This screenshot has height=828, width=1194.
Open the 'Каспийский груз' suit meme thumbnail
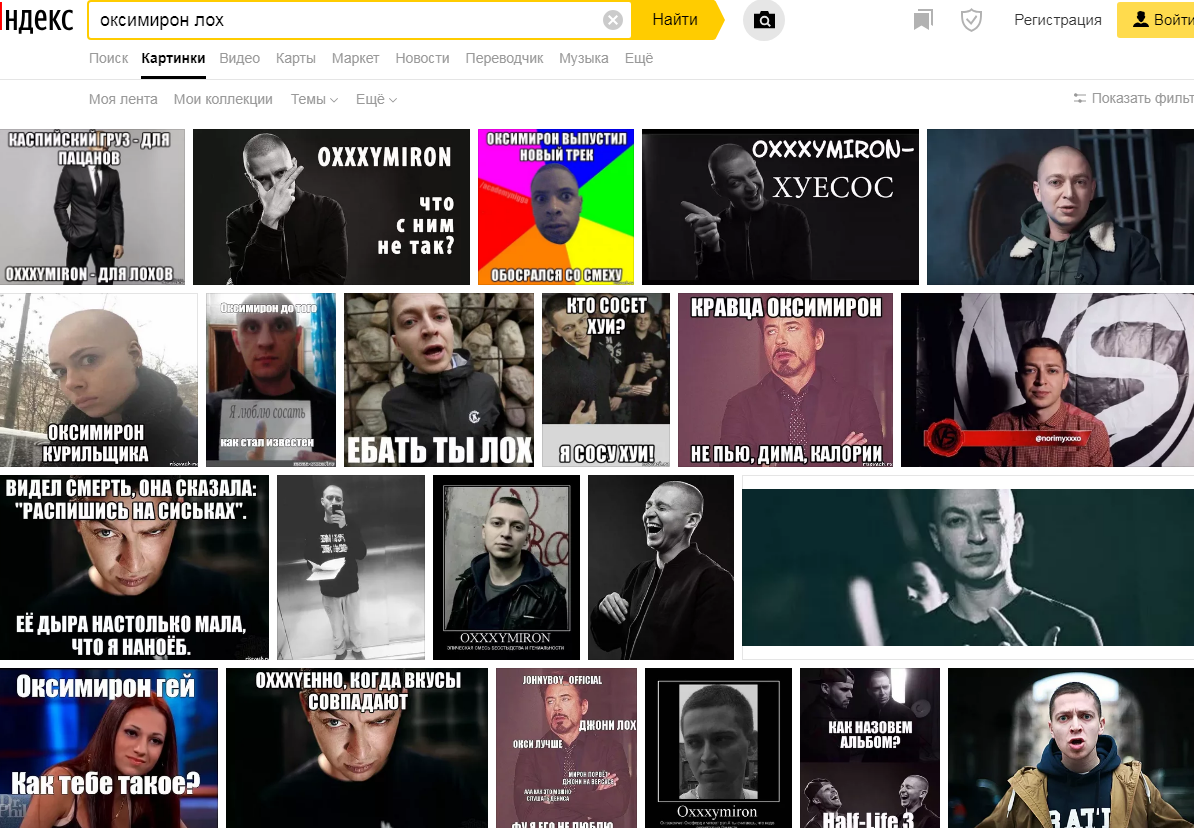pos(92,207)
